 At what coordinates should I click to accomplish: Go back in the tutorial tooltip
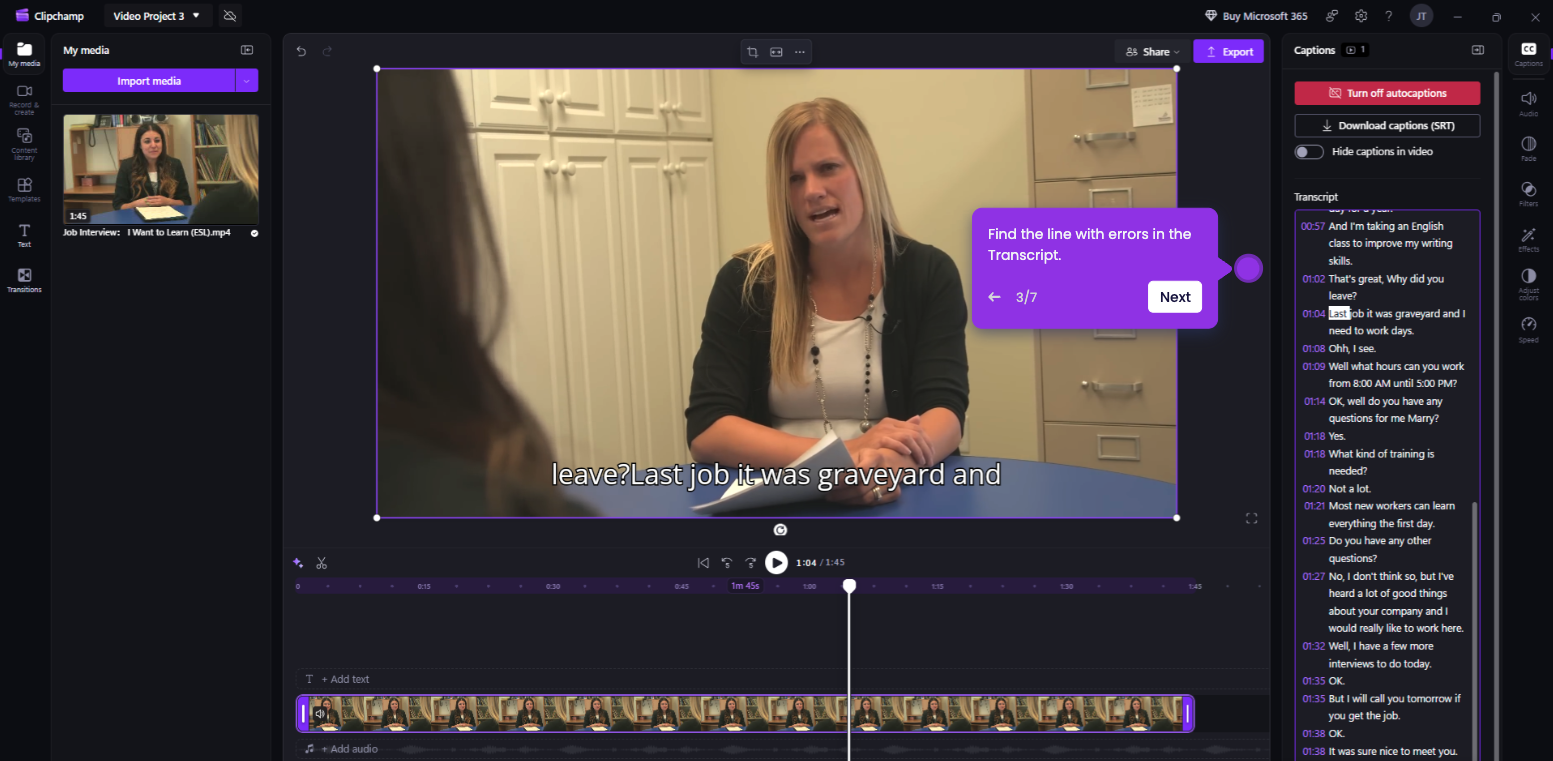click(995, 297)
